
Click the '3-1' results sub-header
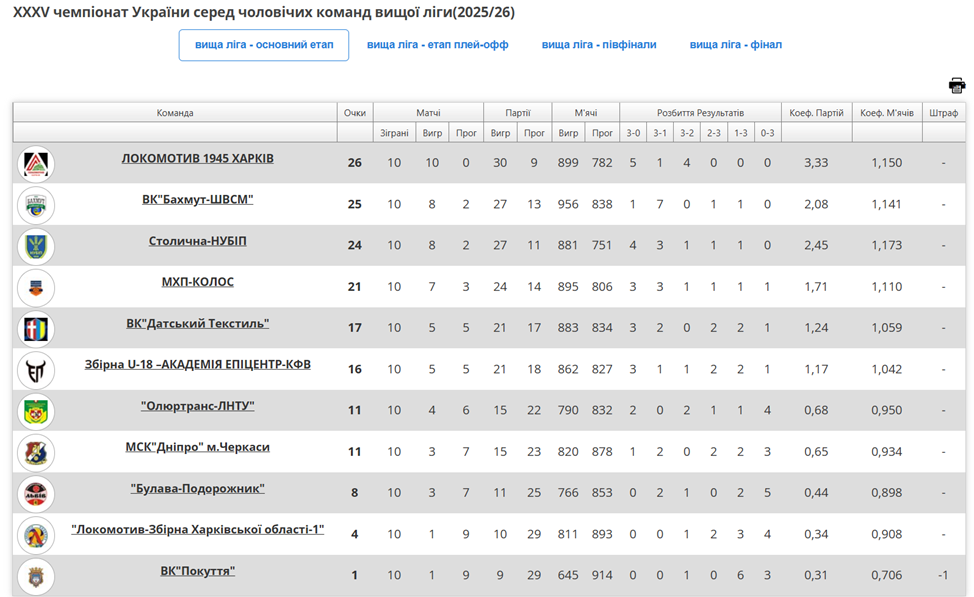pos(660,132)
